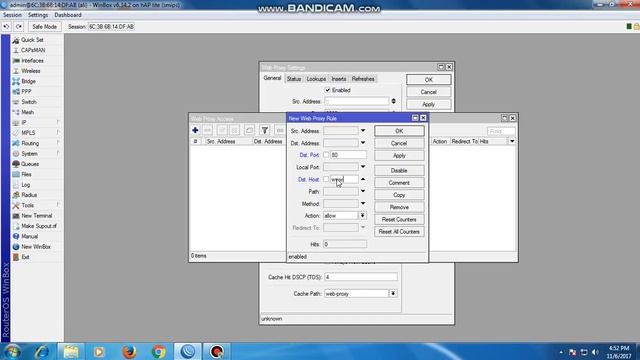The width and height of the screenshot is (640, 360).
Task: Open Bridge menu
Action: pos(28,81)
